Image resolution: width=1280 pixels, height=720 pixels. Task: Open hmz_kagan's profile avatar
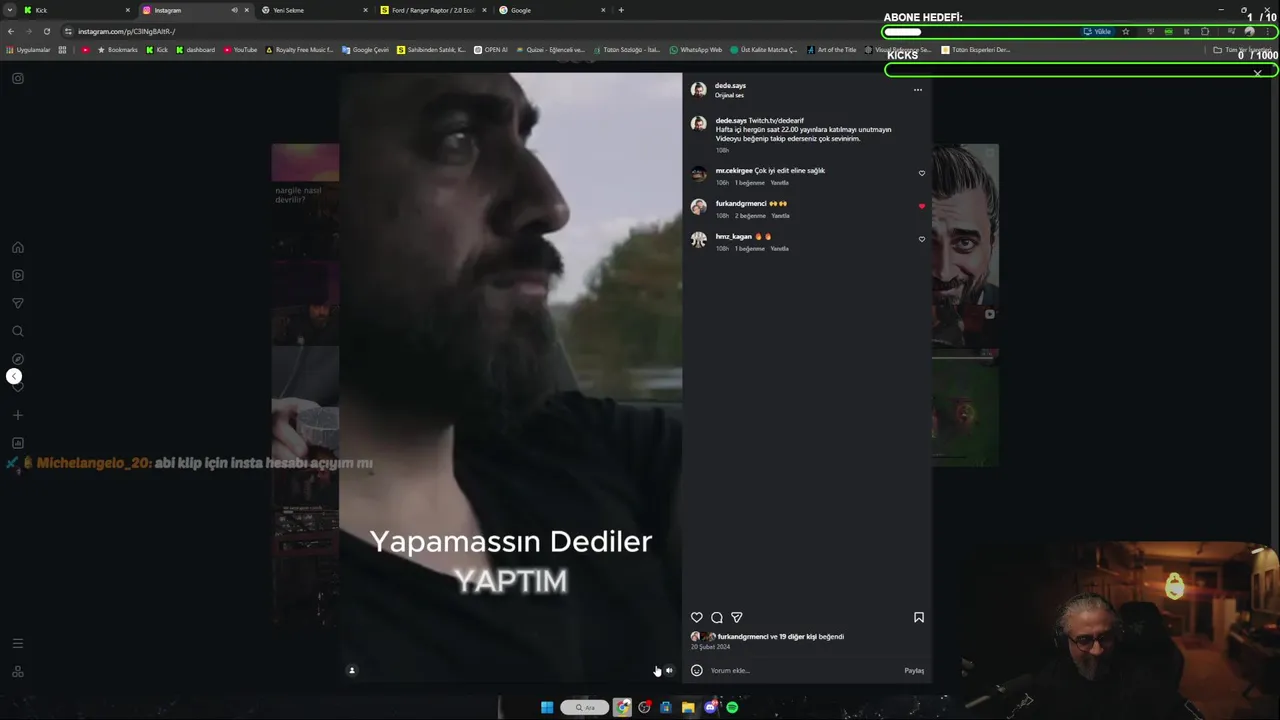[698, 239]
